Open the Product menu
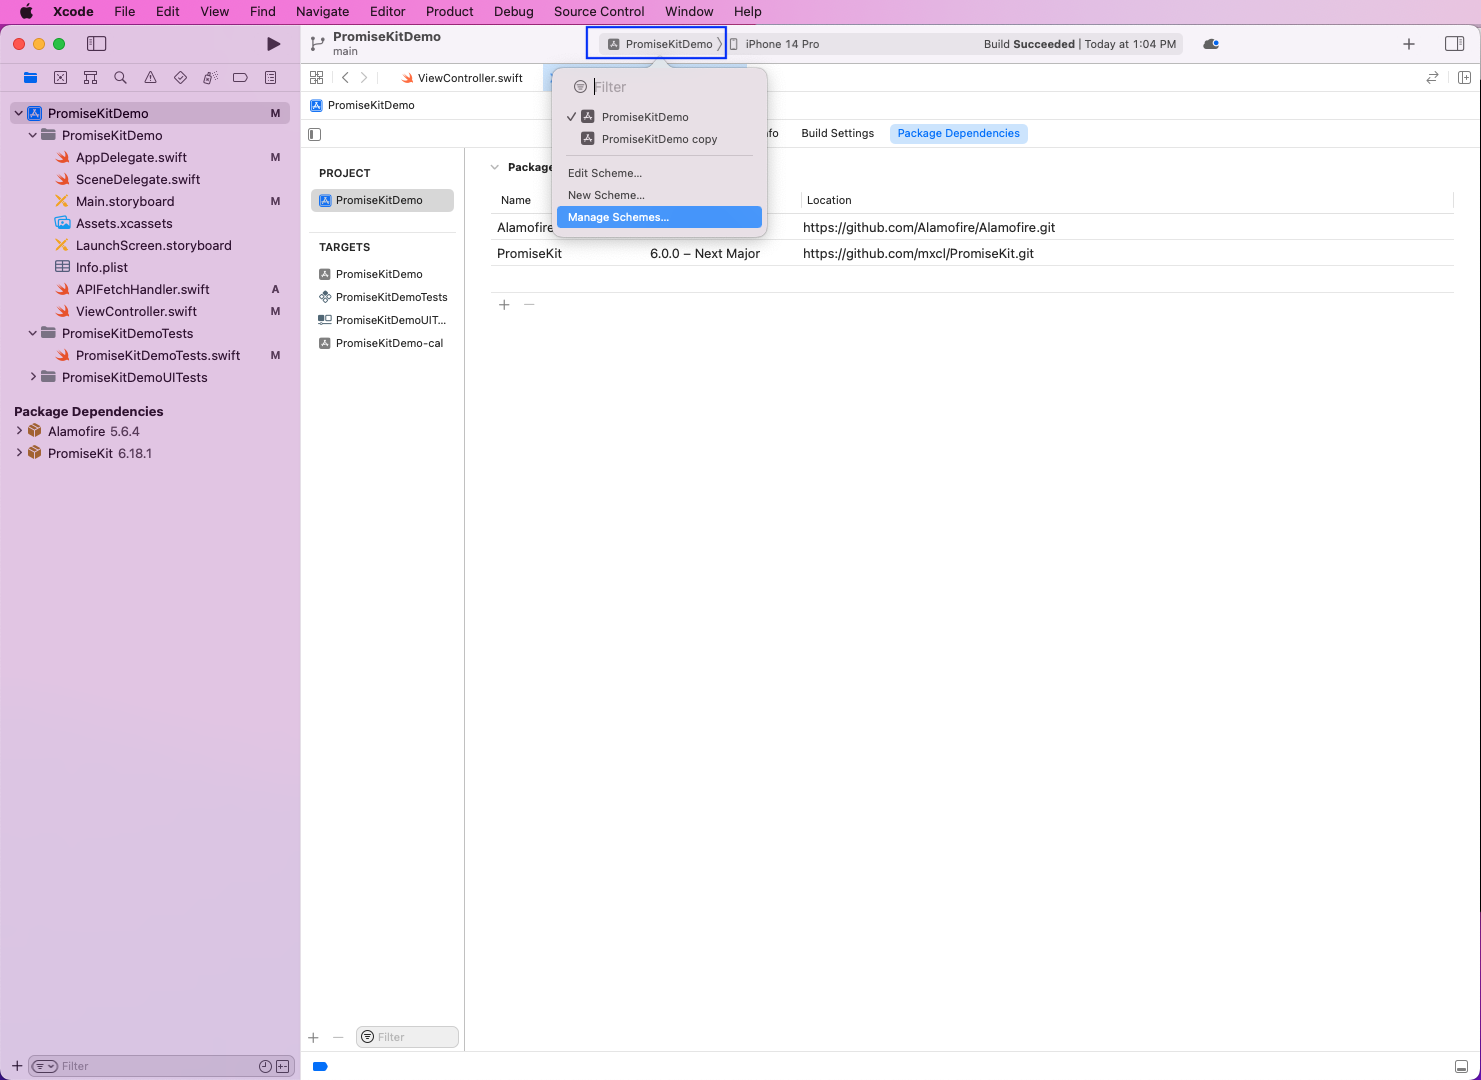Image resolution: width=1481 pixels, height=1080 pixels. (449, 12)
